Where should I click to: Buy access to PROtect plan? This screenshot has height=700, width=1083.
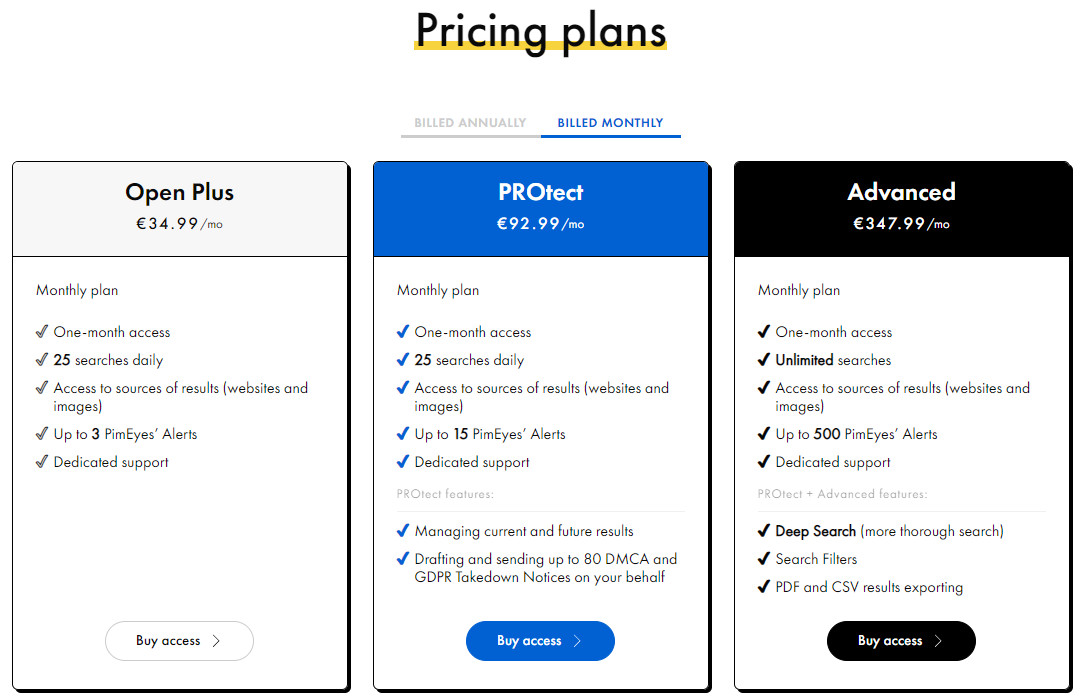tap(540, 641)
